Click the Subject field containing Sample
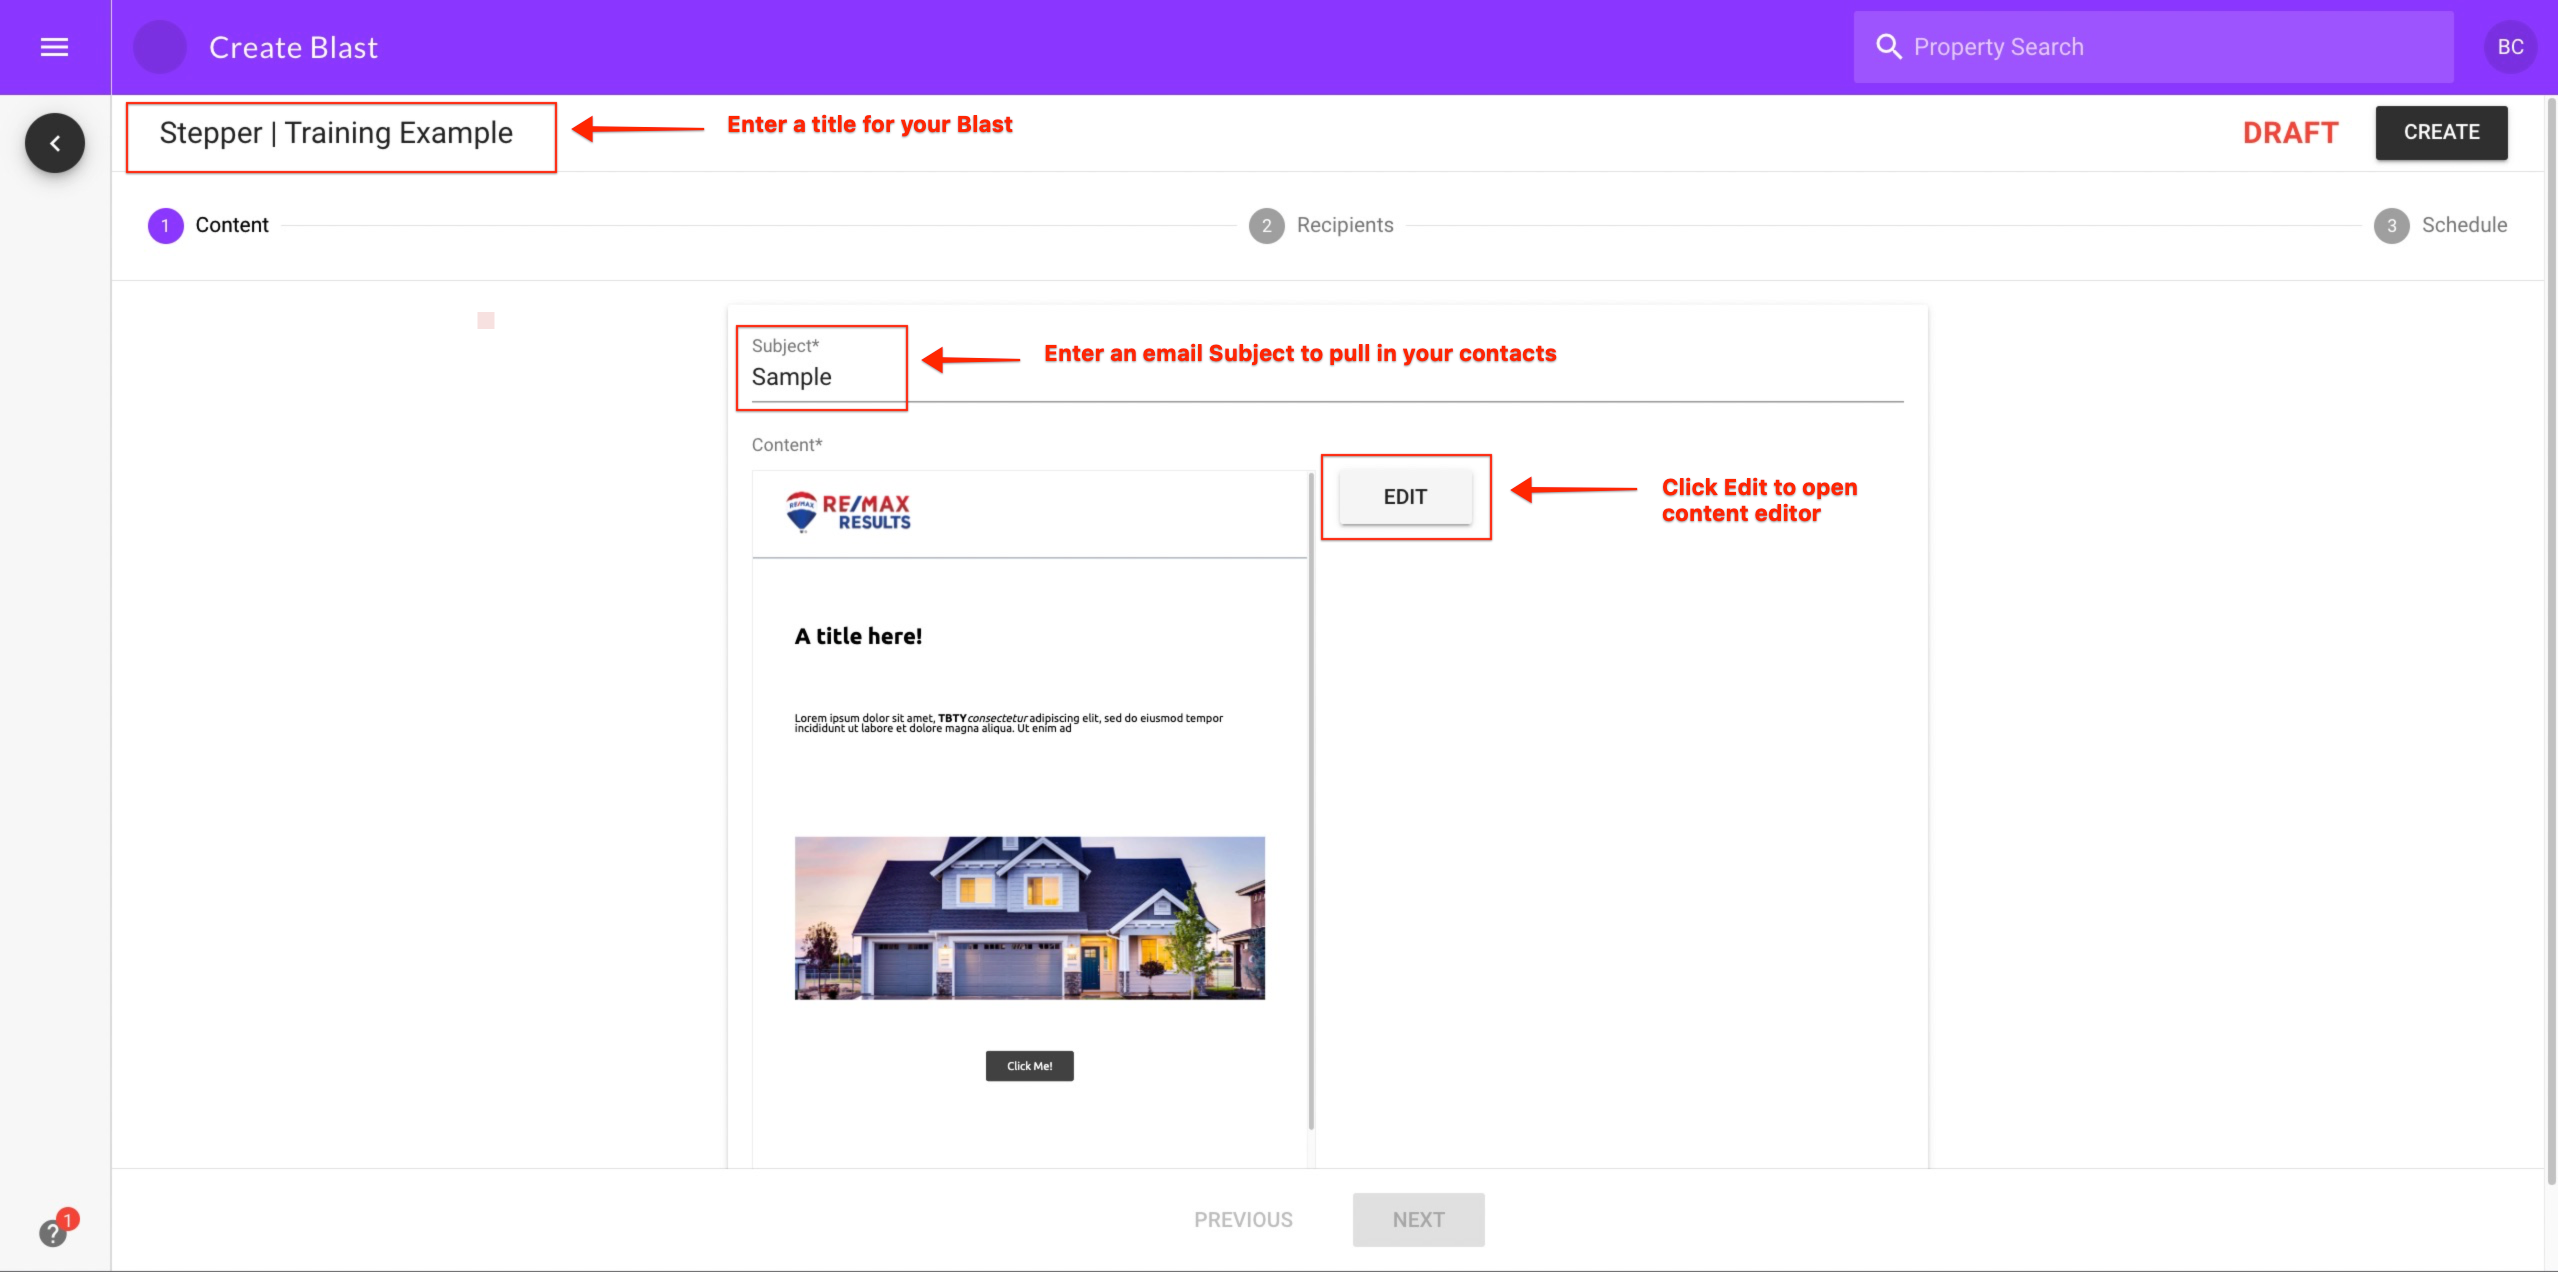The image size is (2558, 1272). tap(1327, 377)
